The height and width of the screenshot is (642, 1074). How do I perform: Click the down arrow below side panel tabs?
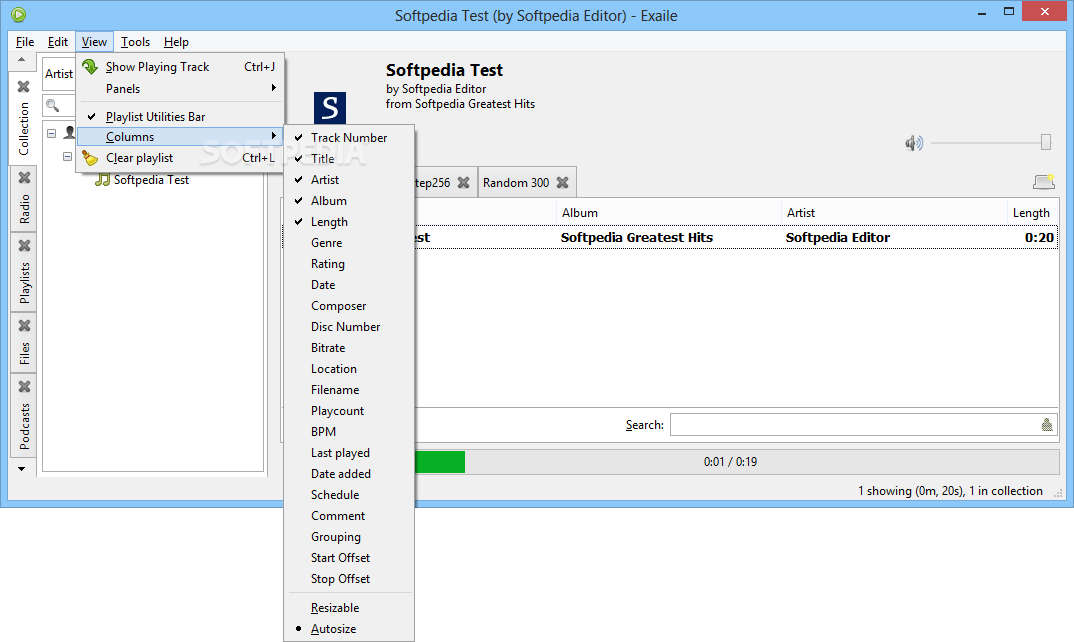pyautogui.click(x=21, y=469)
